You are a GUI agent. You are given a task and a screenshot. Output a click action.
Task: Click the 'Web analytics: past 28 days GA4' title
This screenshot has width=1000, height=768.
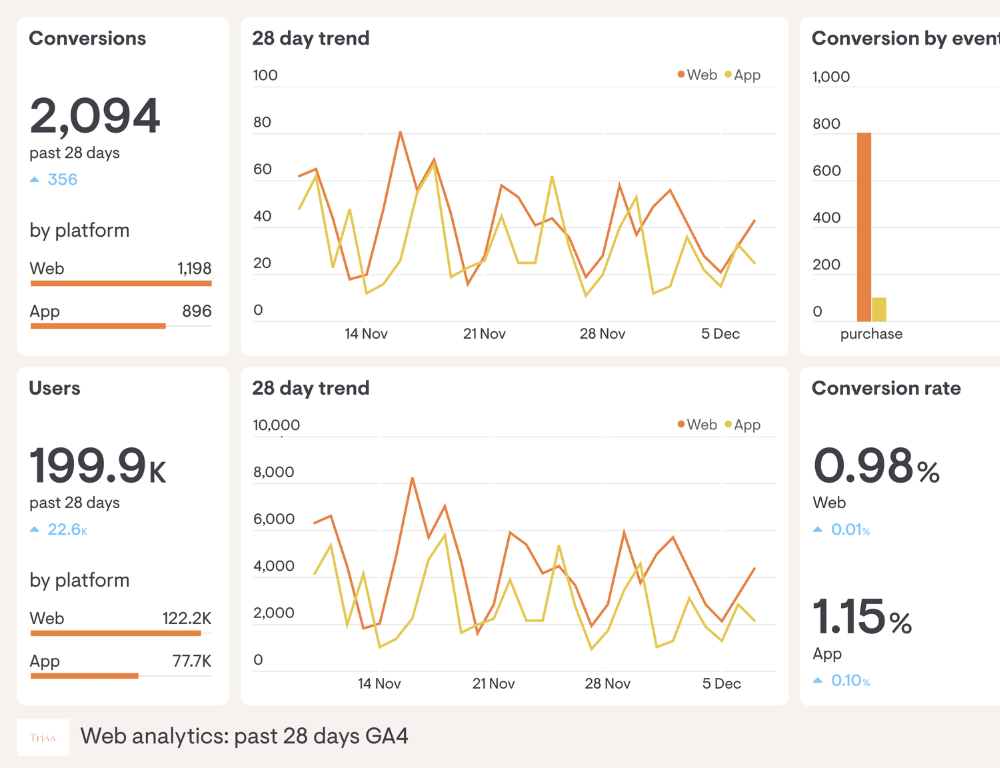coord(244,737)
